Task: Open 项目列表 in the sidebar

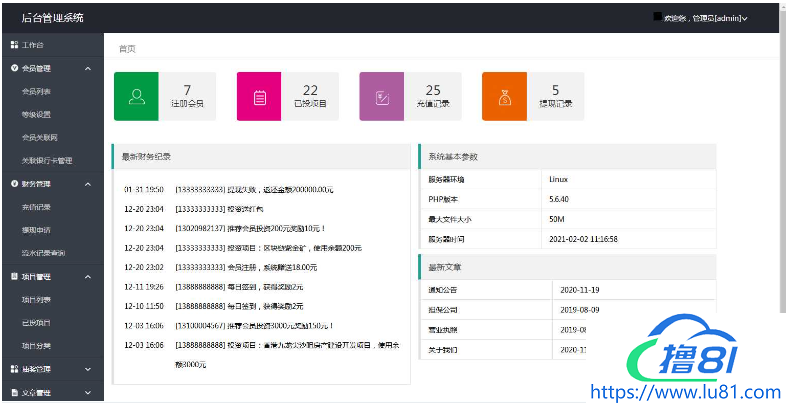Action: tap(36, 299)
